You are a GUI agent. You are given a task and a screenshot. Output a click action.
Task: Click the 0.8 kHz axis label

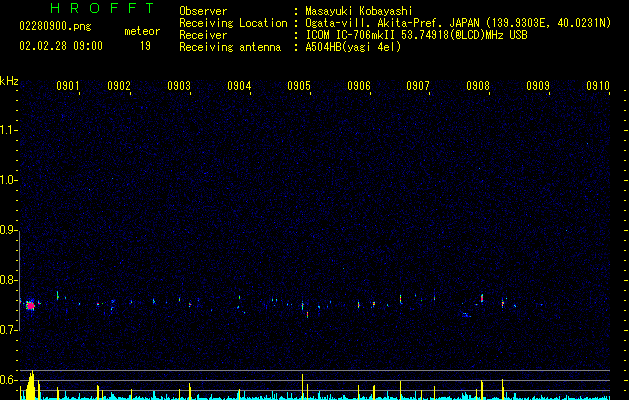pos(8,280)
